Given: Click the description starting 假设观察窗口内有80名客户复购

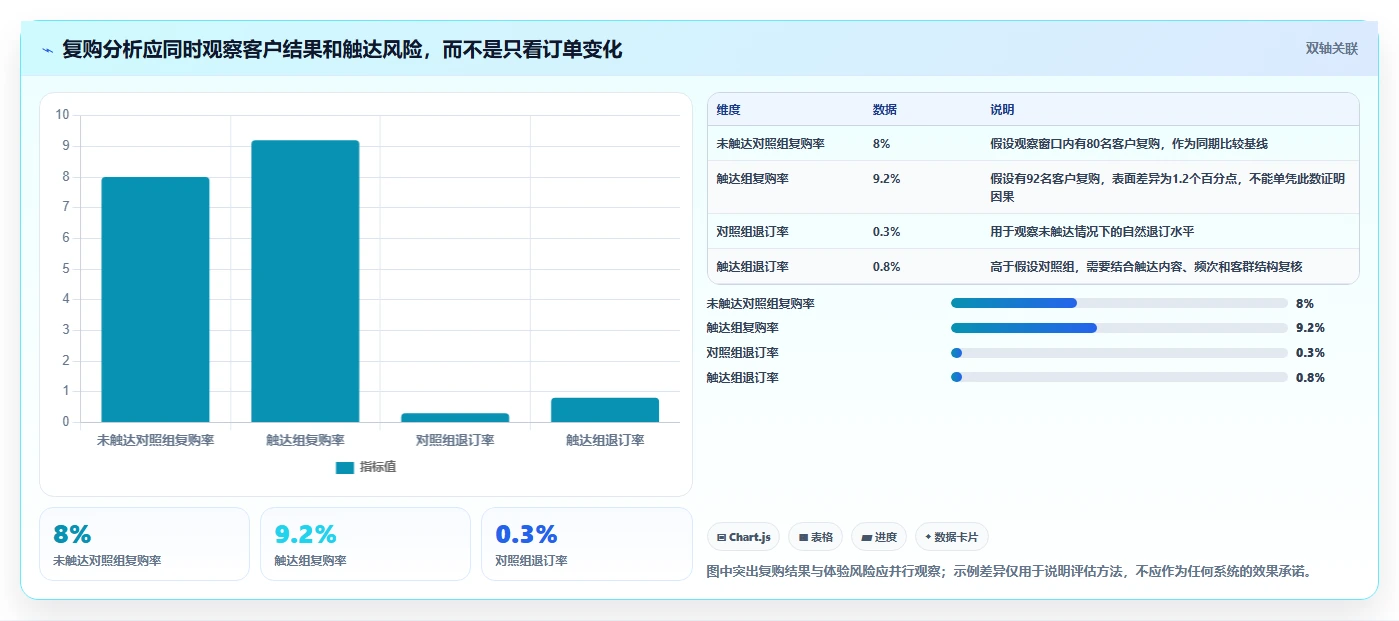Looking at the screenshot, I should coord(1129,144).
